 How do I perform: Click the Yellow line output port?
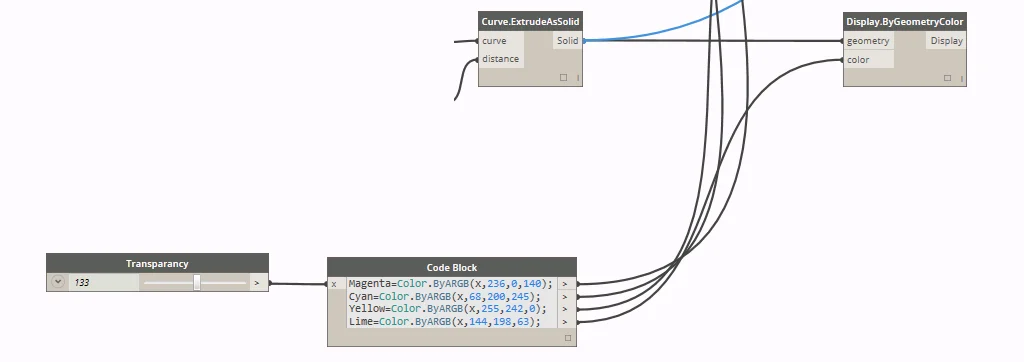click(x=567, y=309)
